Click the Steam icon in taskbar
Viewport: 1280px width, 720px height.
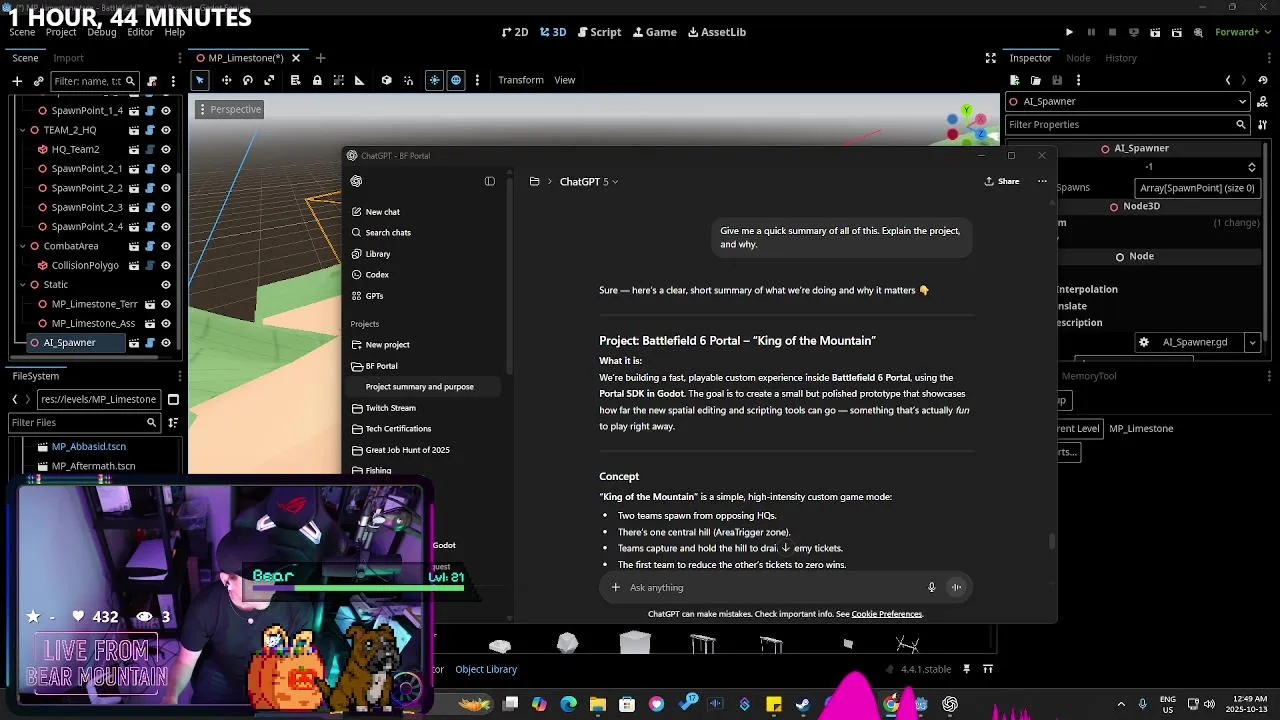click(x=802, y=705)
